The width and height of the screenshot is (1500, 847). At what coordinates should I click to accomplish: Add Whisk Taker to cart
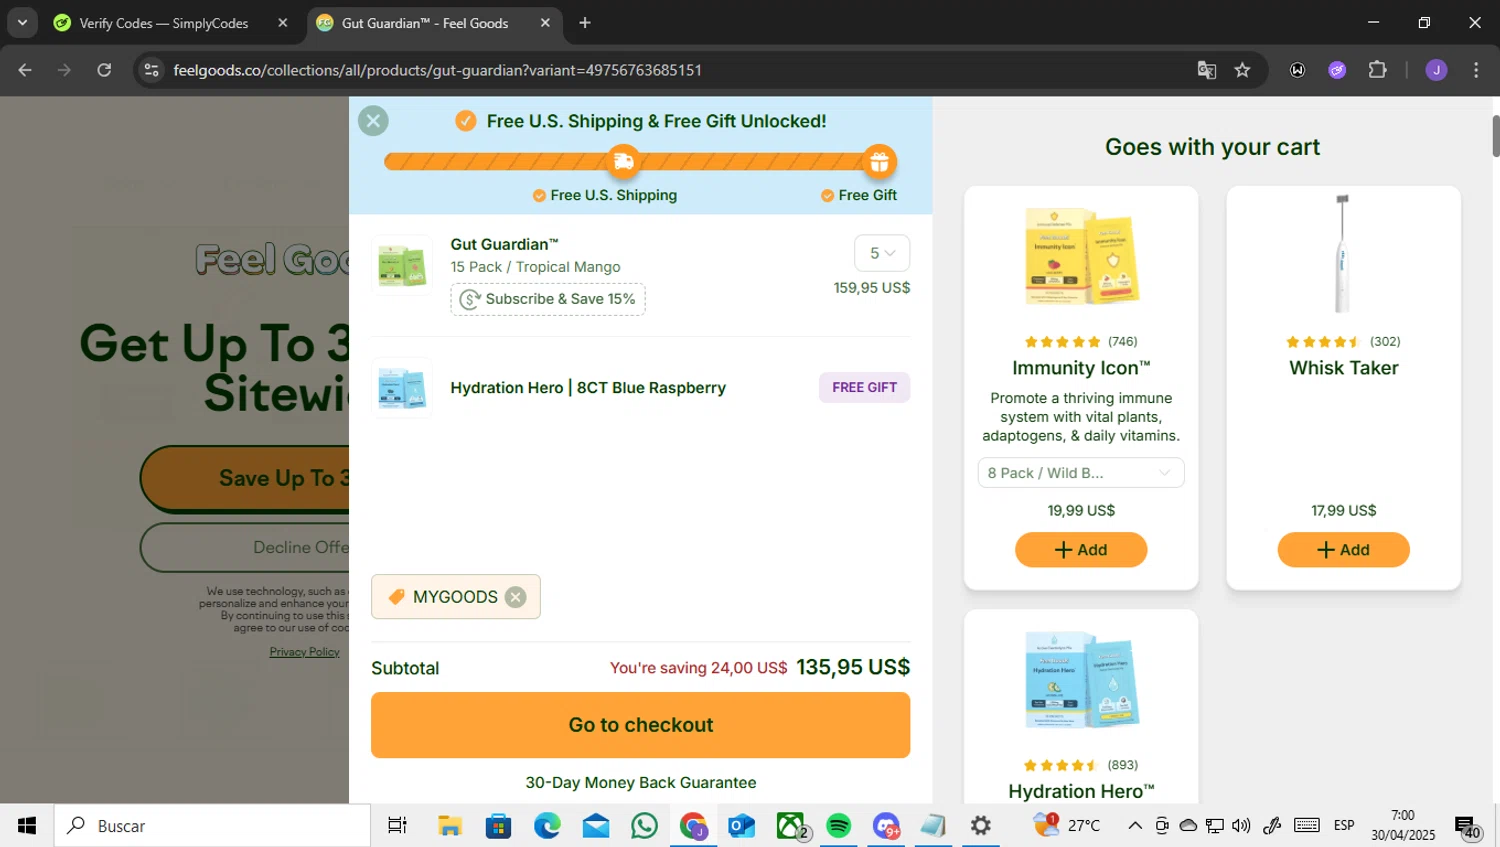pyautogui.click(x=1343, y=550)
